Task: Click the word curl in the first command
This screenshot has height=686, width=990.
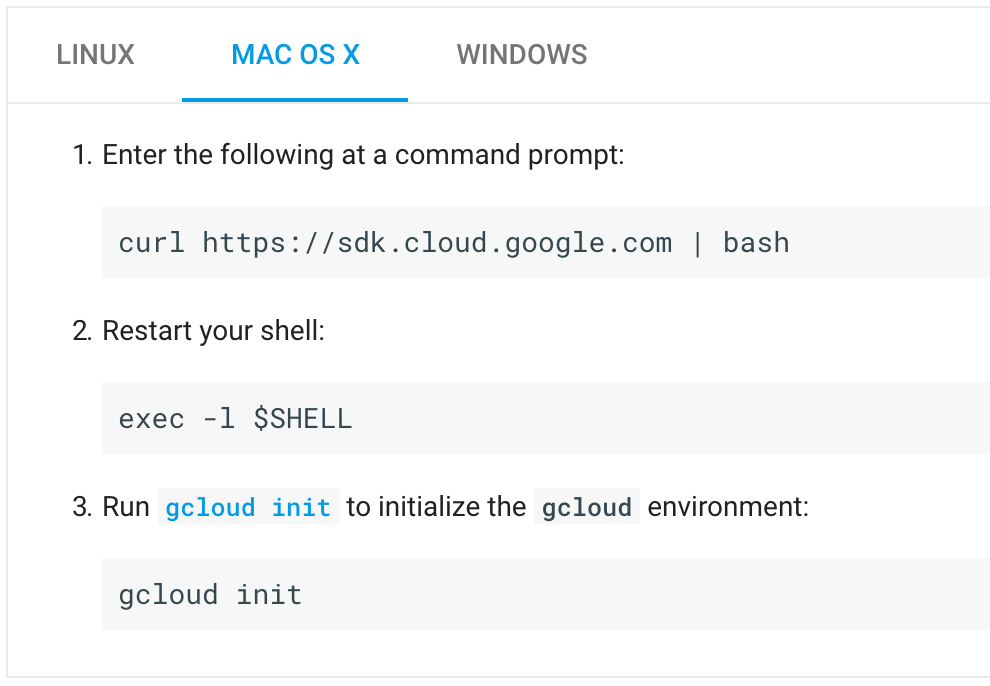Action: pyautogui.click(x=151, y=243)
